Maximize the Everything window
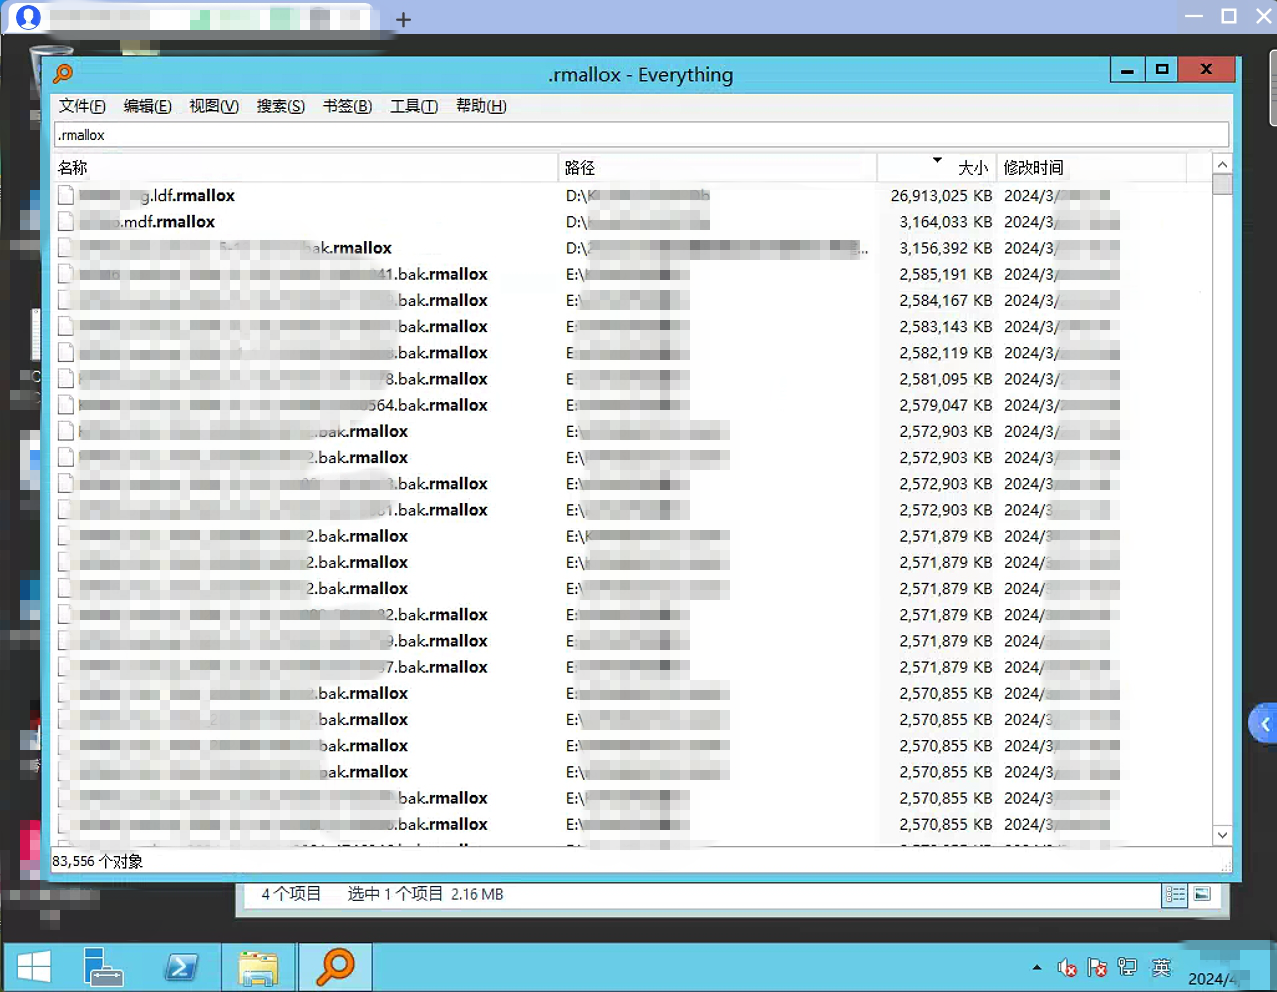The width and height of the screenshot is (1277, 992). click(1161, 70)
